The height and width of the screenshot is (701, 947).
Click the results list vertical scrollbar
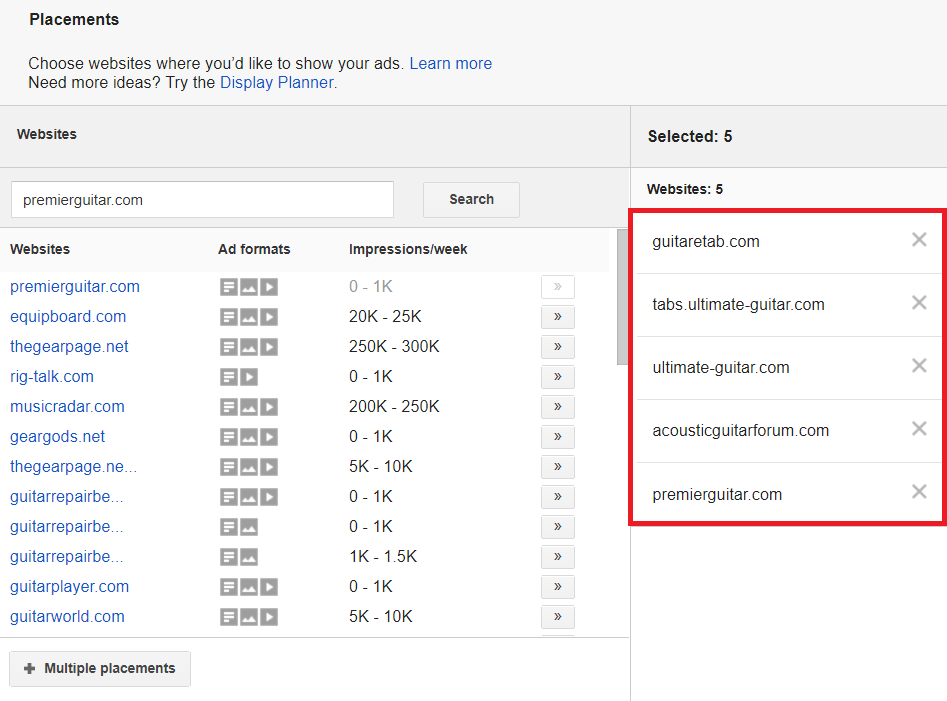coord(622,297)
